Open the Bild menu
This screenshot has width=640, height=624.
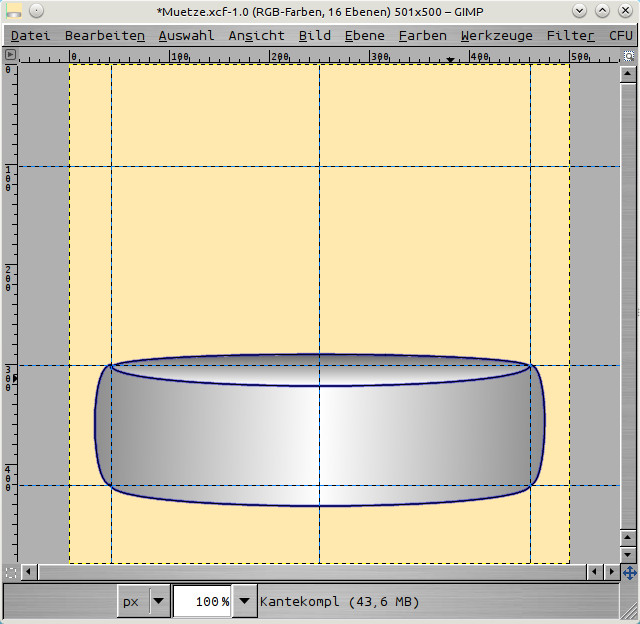[x=314, y=36]
